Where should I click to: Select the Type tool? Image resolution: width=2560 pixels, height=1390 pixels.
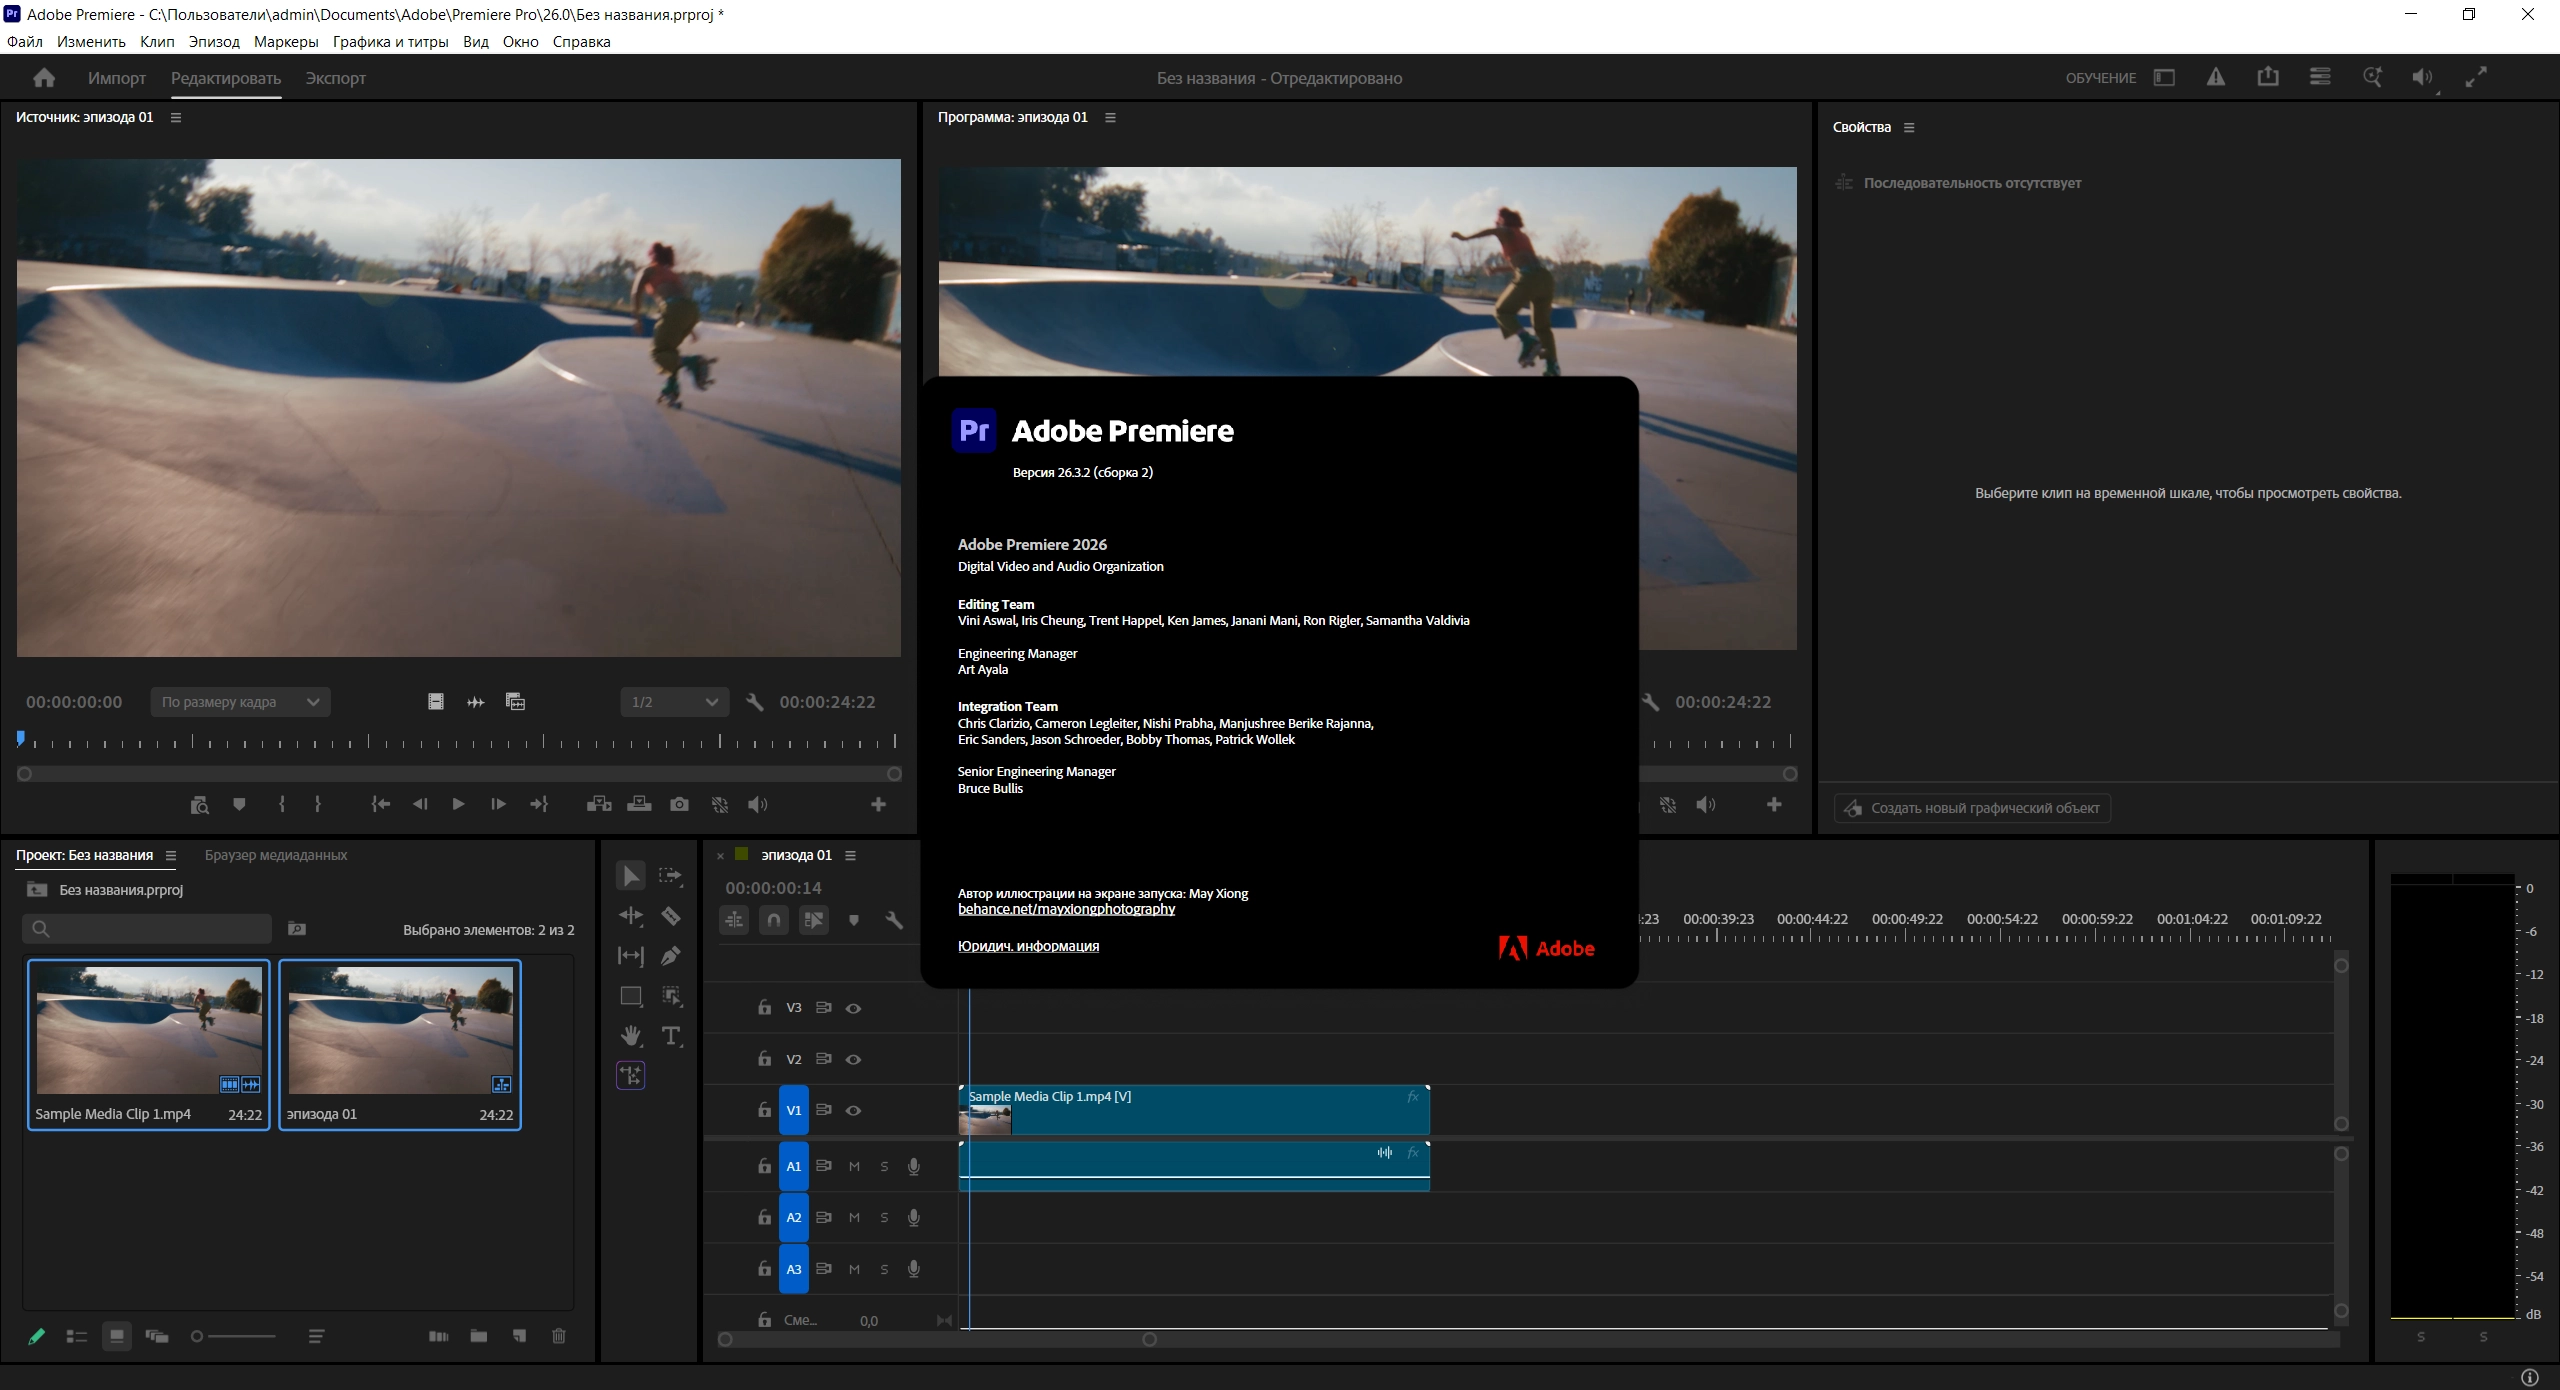671,1036
